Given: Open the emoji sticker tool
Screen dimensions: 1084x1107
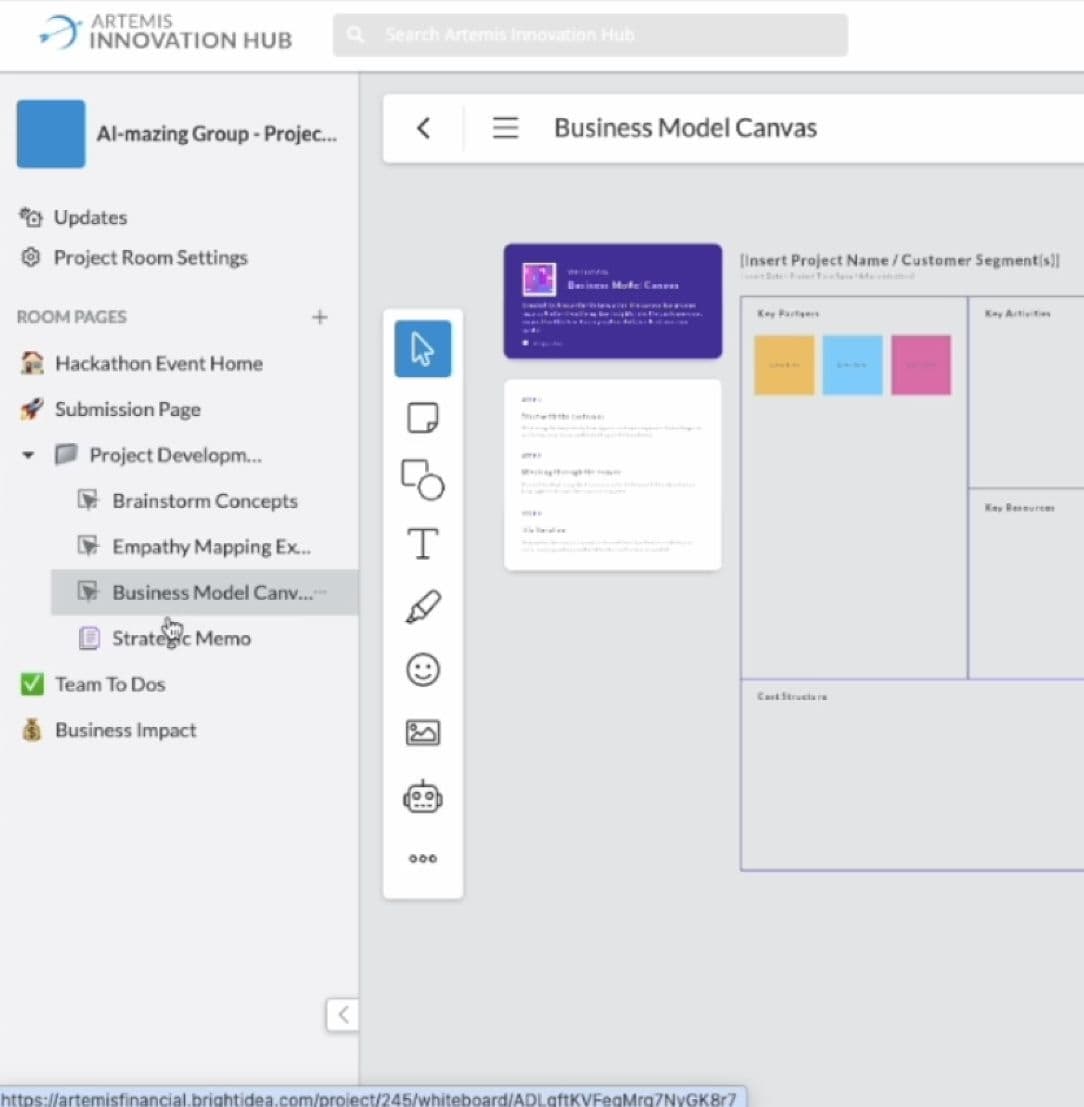Looking at the screenshot, I should pos(422,669).
